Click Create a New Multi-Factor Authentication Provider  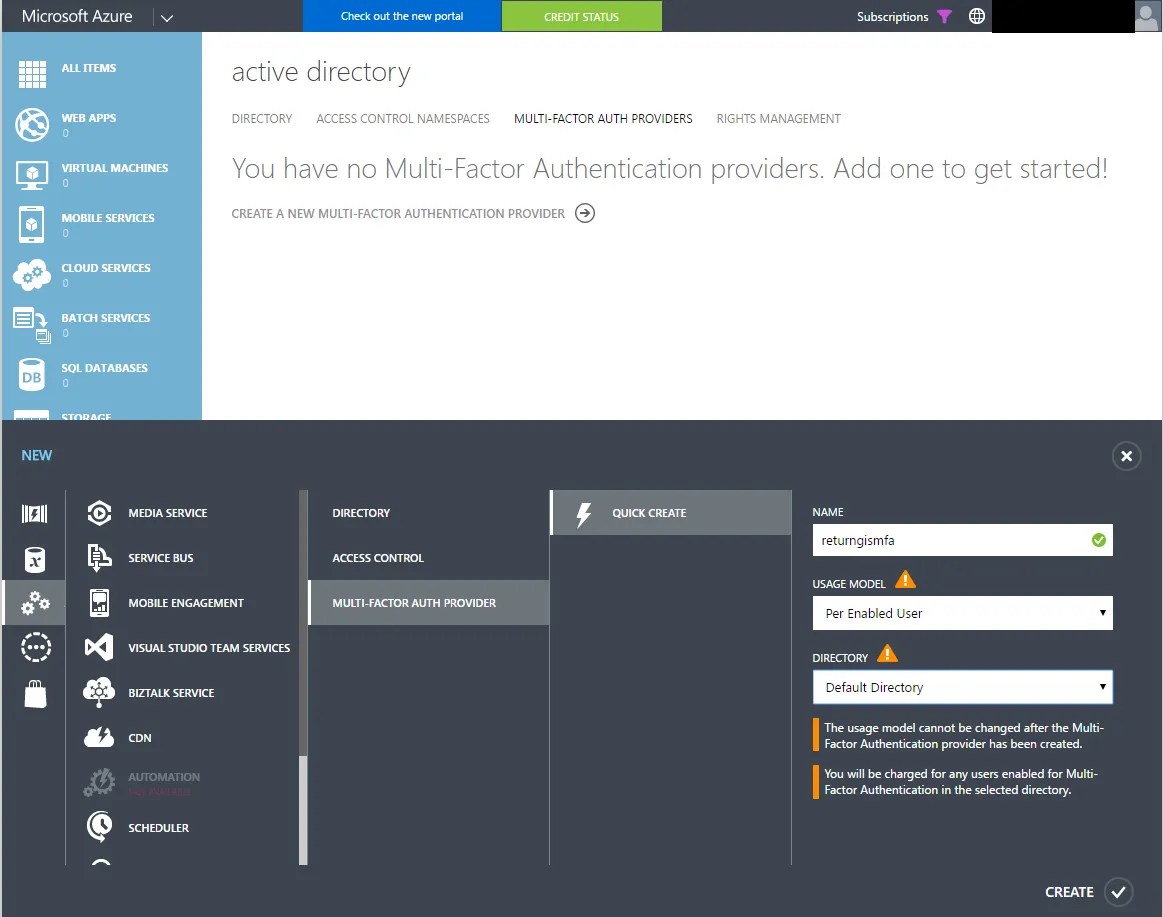tap(398, 214)
